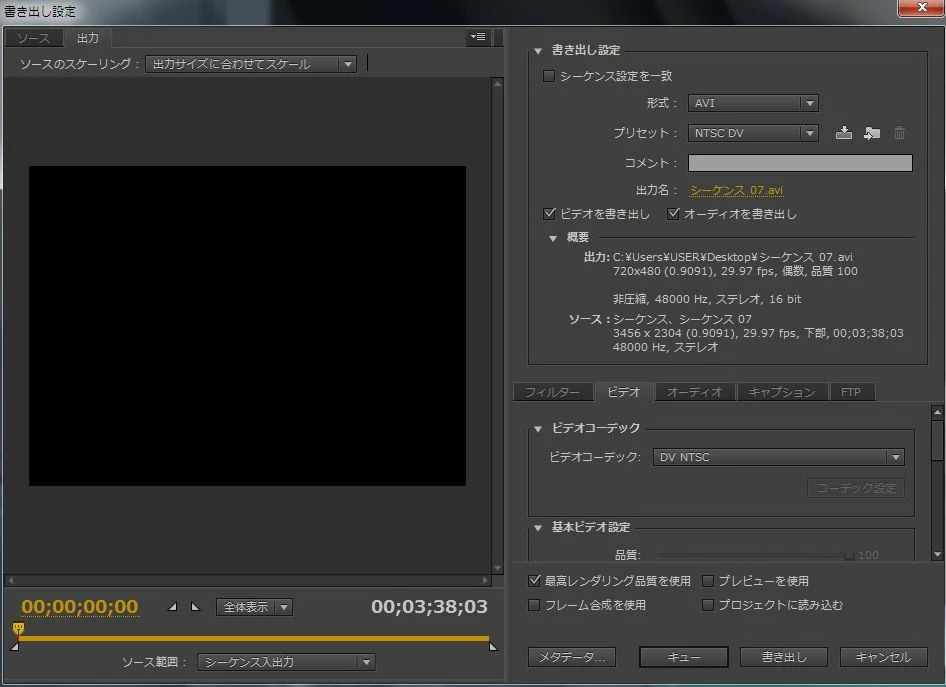Screen dimensions: 946x687
Task: Click the duration timecode 00;03;38;03
Action: [429, 607]
